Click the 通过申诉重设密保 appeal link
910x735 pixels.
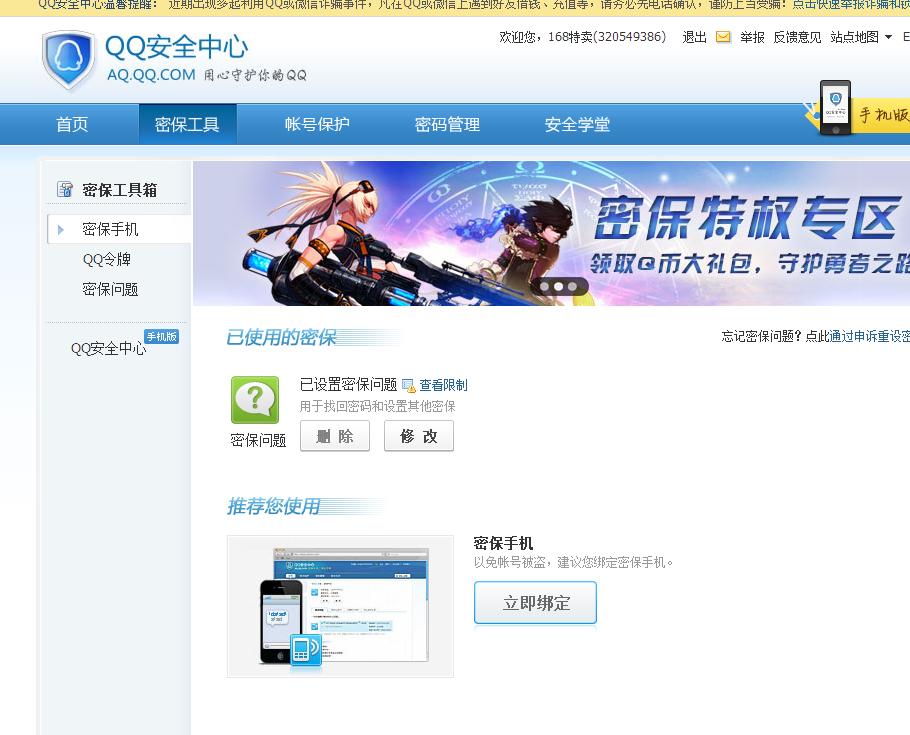(870, 336)
